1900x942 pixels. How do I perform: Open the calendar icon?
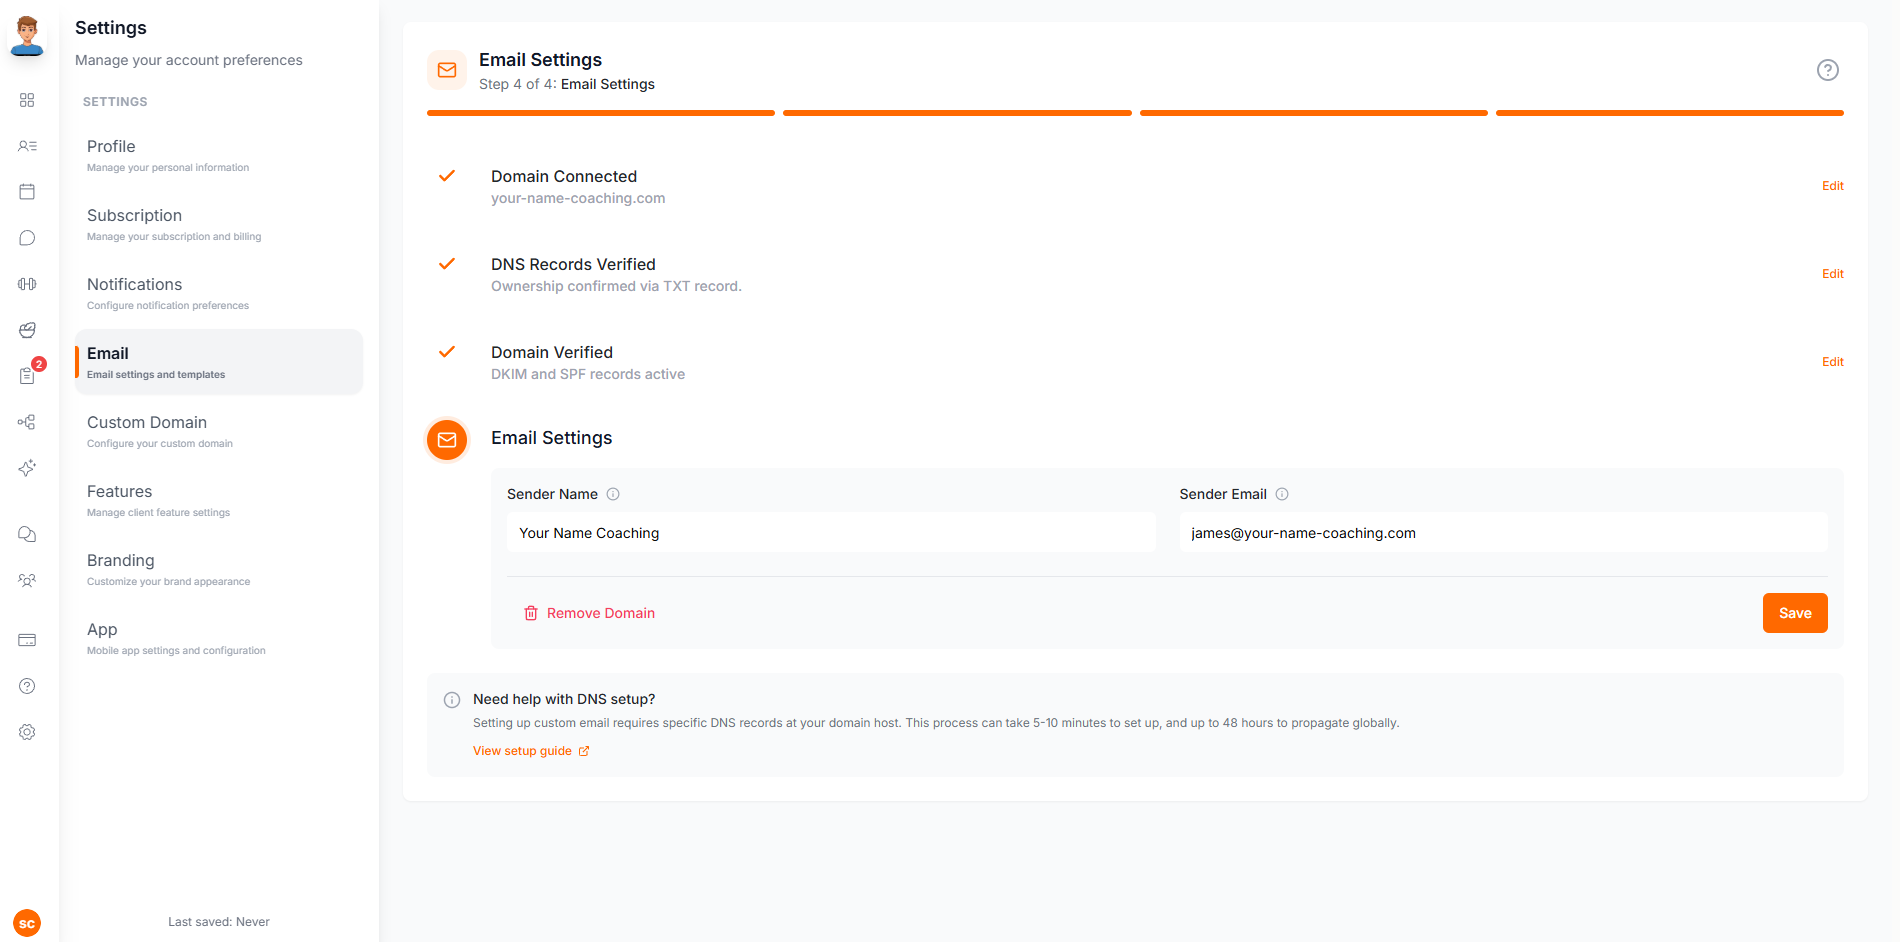(27, 191)
